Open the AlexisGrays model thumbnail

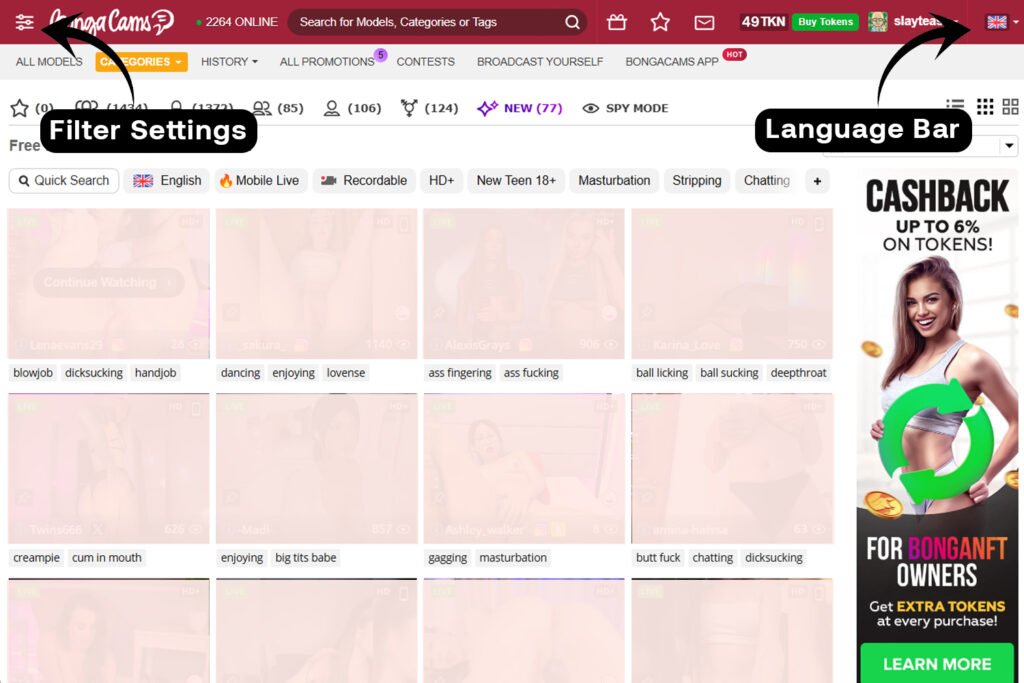[x=524, y=283]
